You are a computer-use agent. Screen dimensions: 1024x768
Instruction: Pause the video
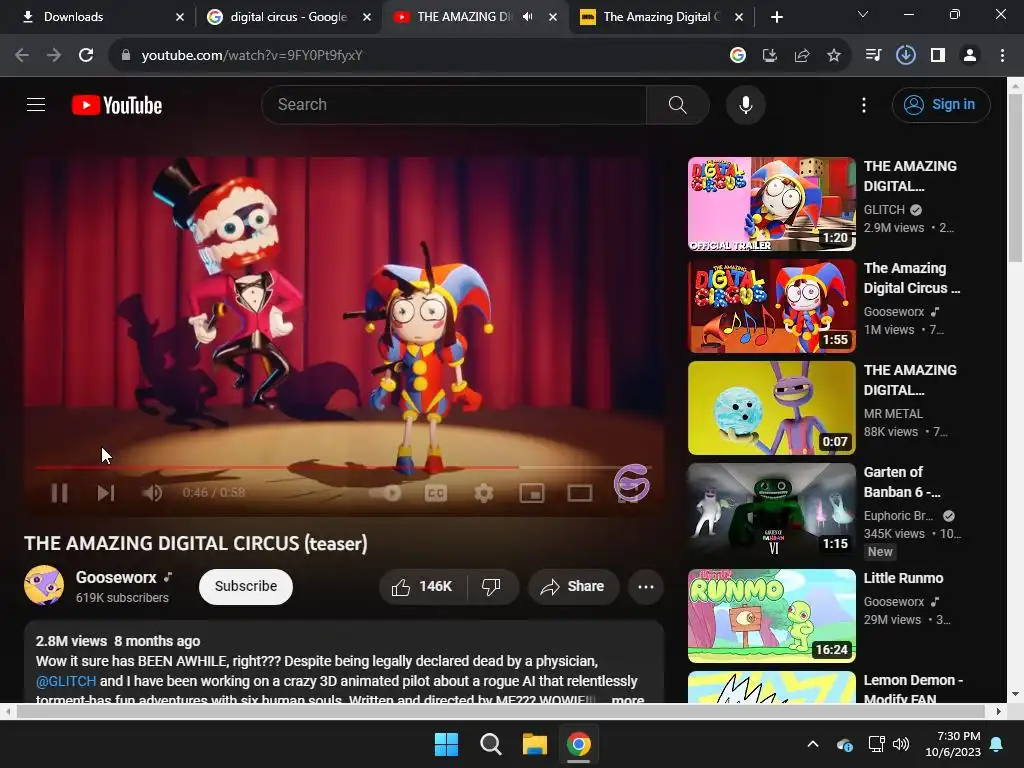point(59,492)
